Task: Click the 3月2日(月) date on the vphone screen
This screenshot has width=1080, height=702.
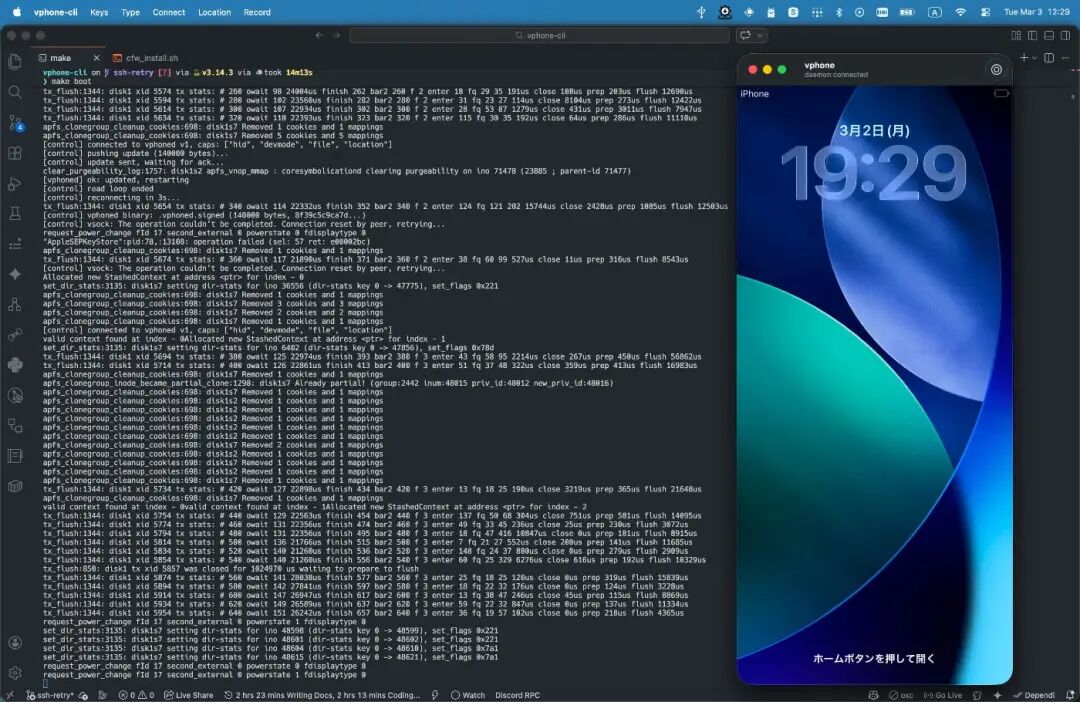Action: 874,130
